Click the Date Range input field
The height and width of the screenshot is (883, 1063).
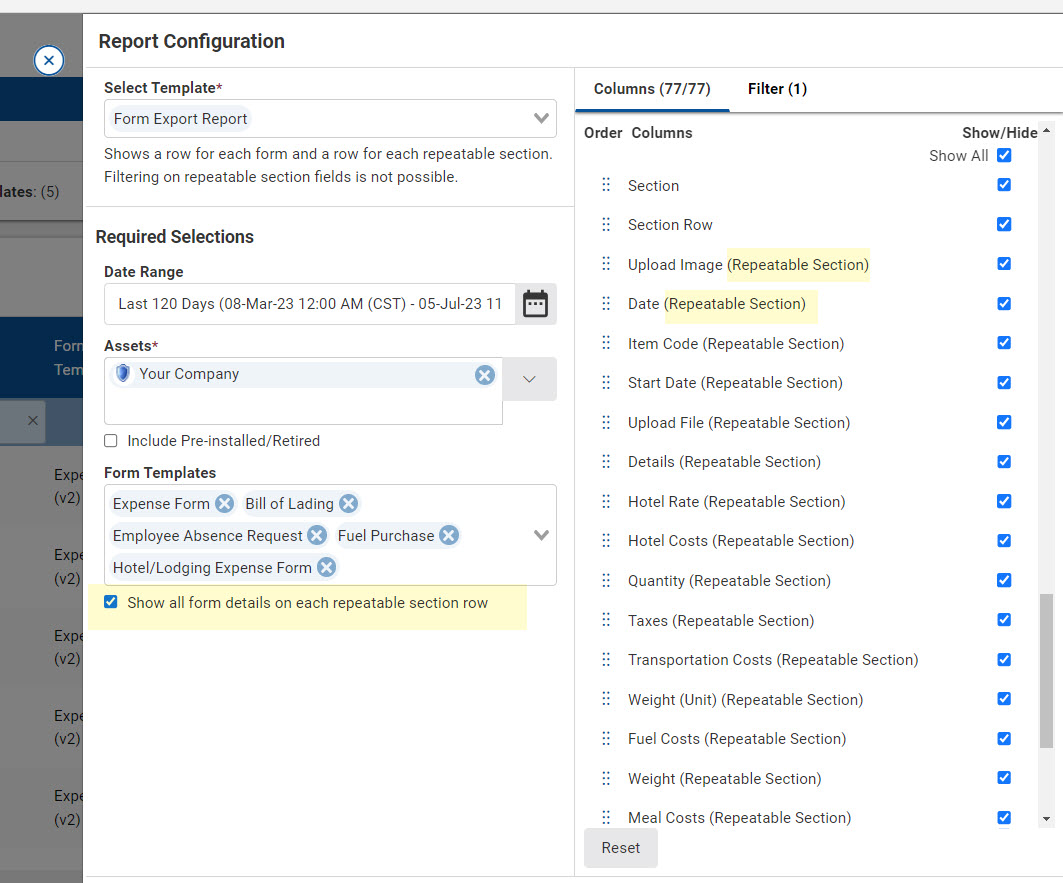(310, 304)
